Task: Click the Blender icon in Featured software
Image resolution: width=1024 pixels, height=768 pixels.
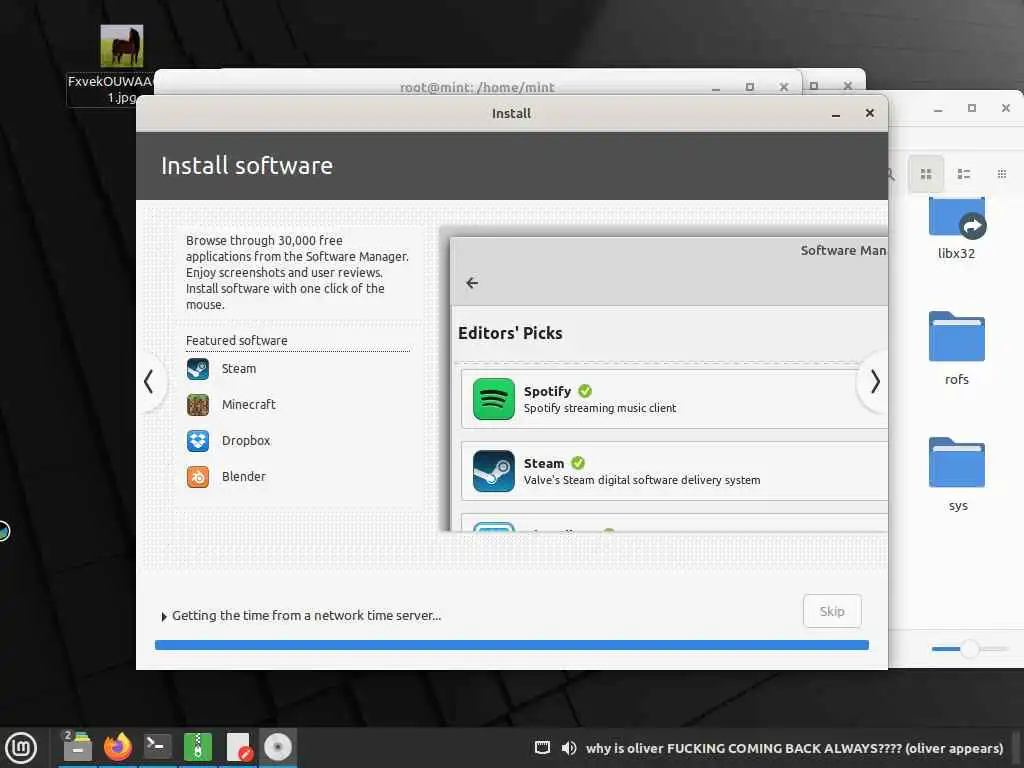Action: [x=198, y=477]
